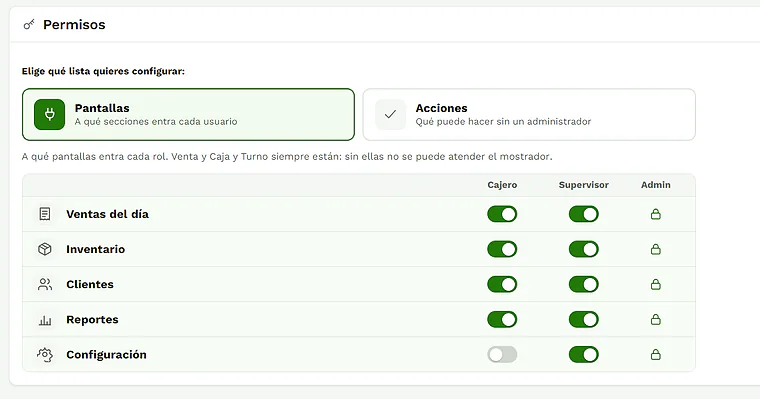This screenshot has height=399, width=760.
Task: Click the green plug icon in Pantallas
Action: [49, 114]
